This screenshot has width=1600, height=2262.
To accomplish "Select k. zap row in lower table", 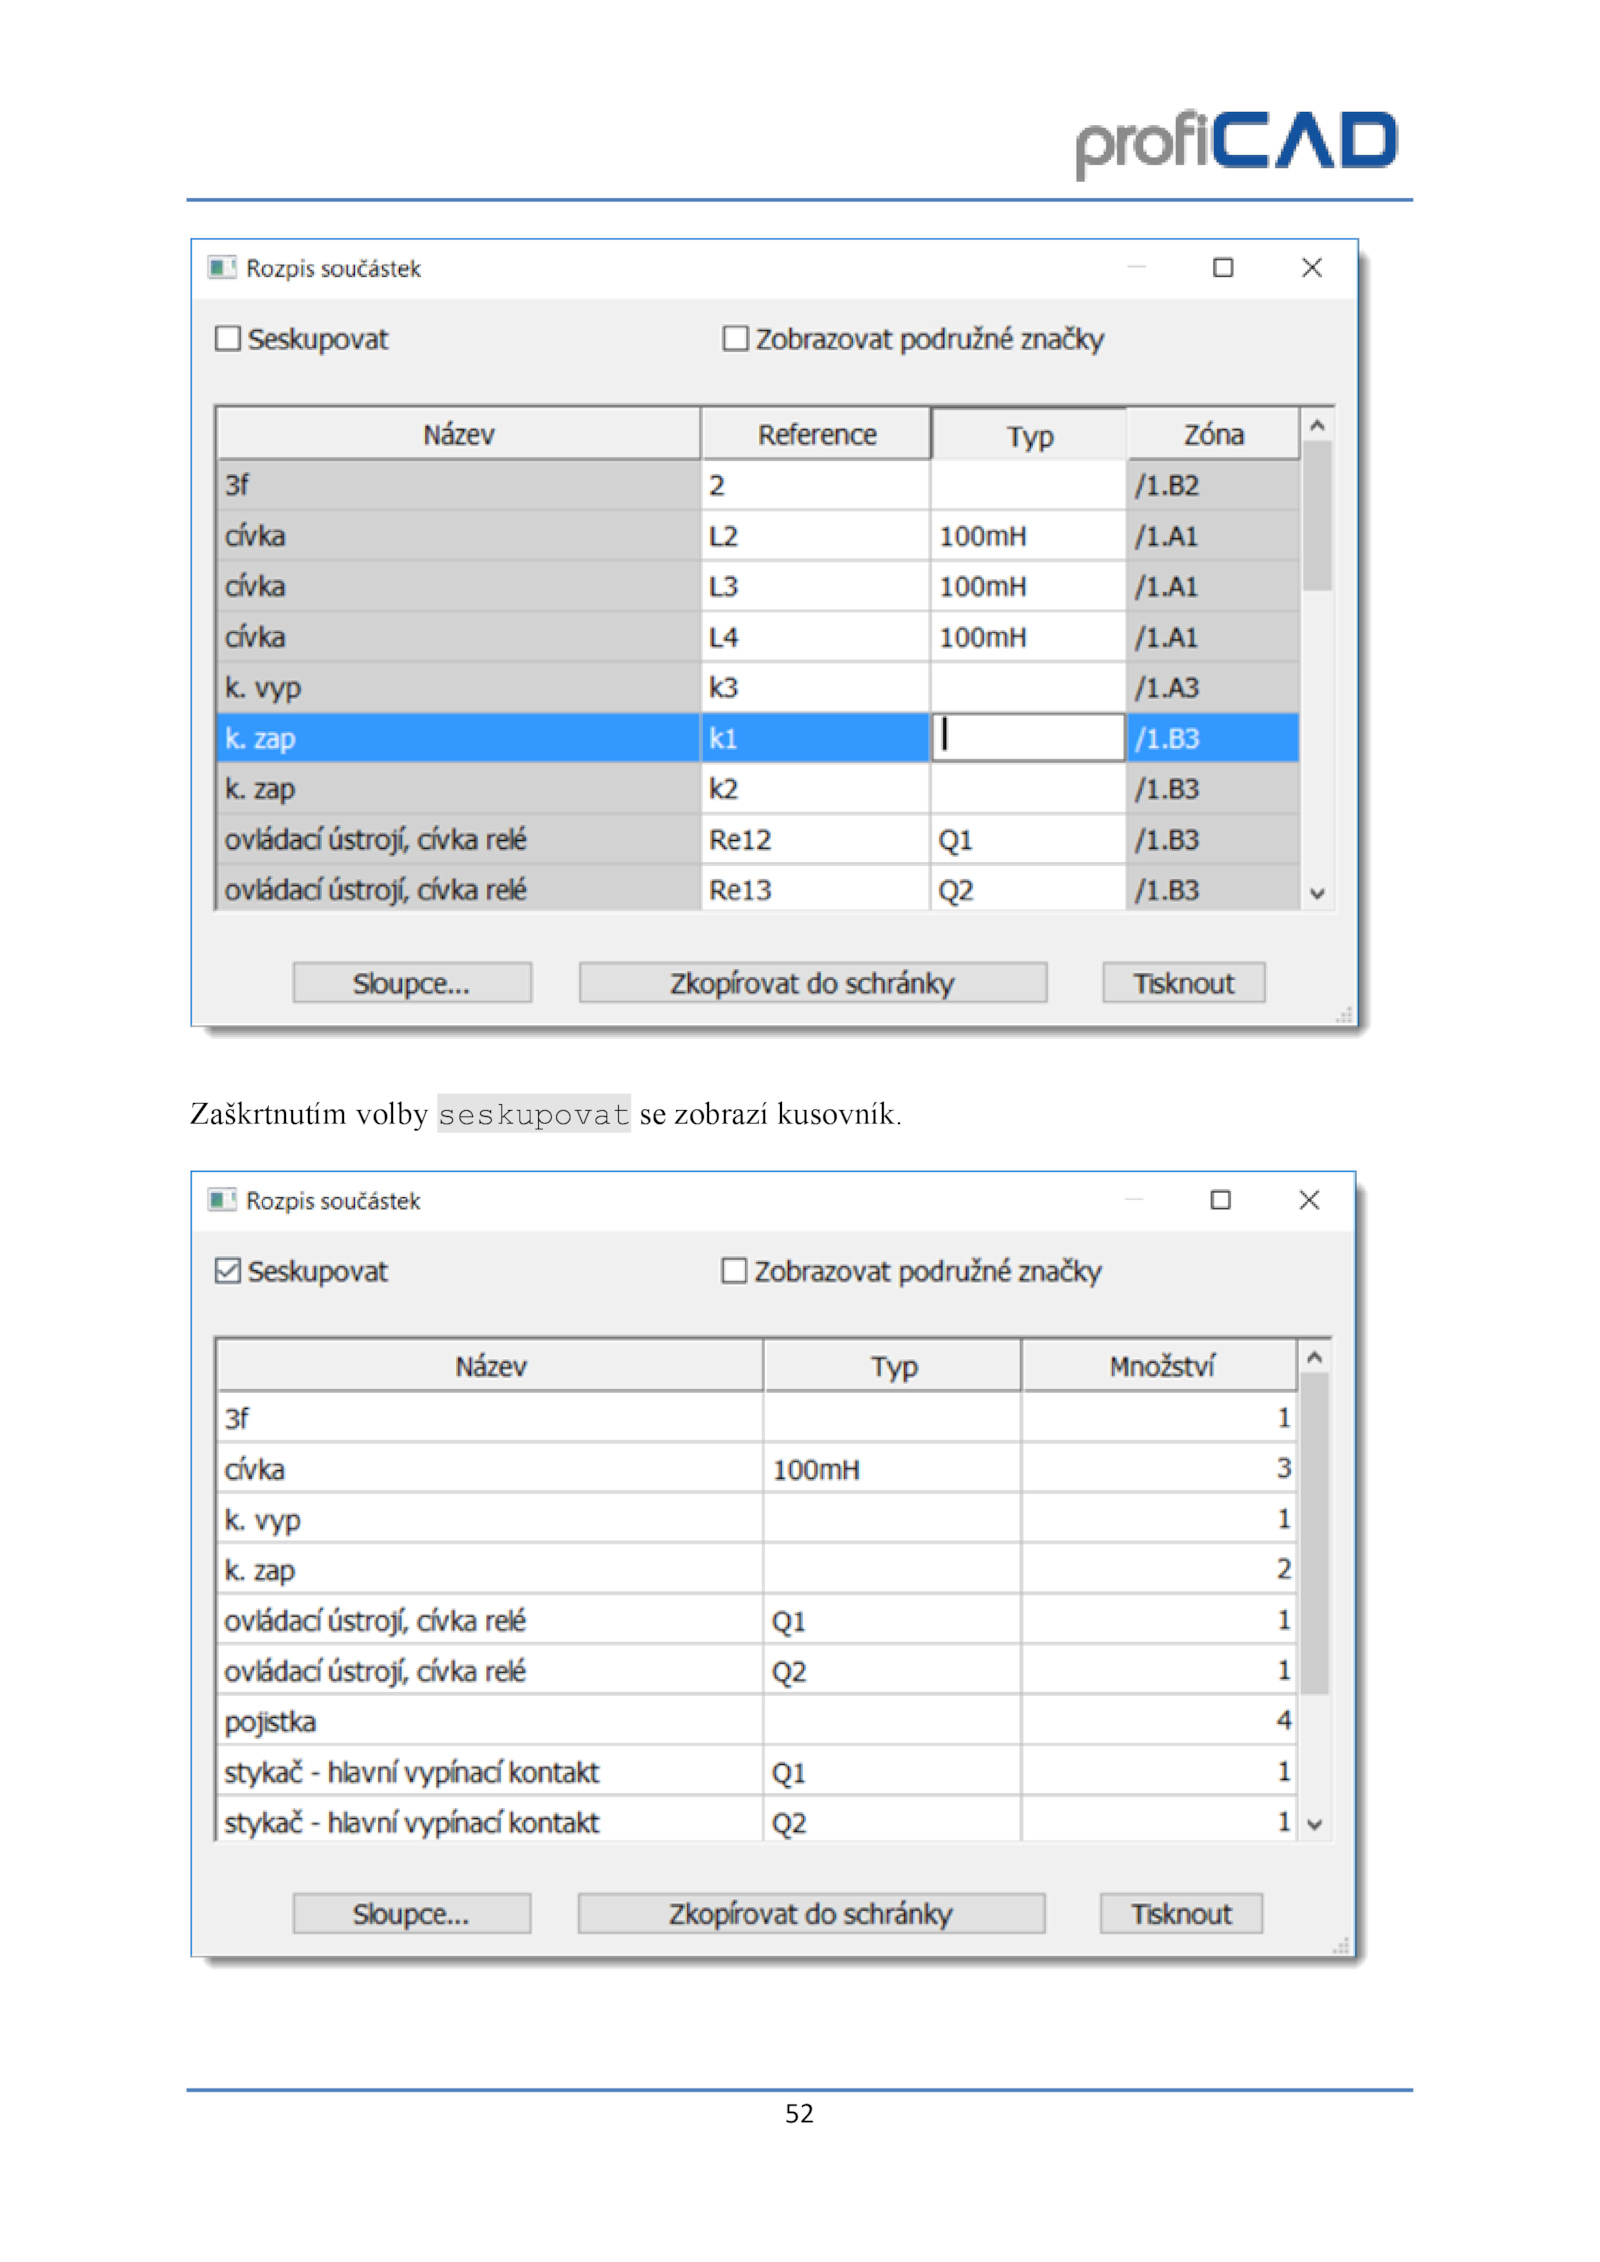I will coord(757,1570).
